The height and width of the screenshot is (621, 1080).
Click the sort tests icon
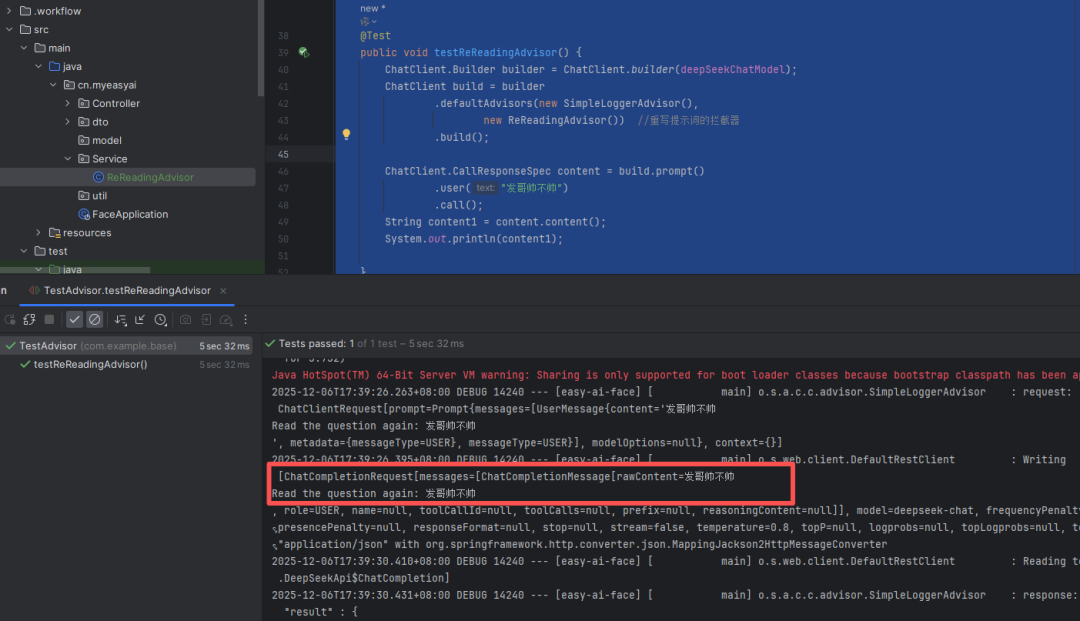[x=121, y=320]
